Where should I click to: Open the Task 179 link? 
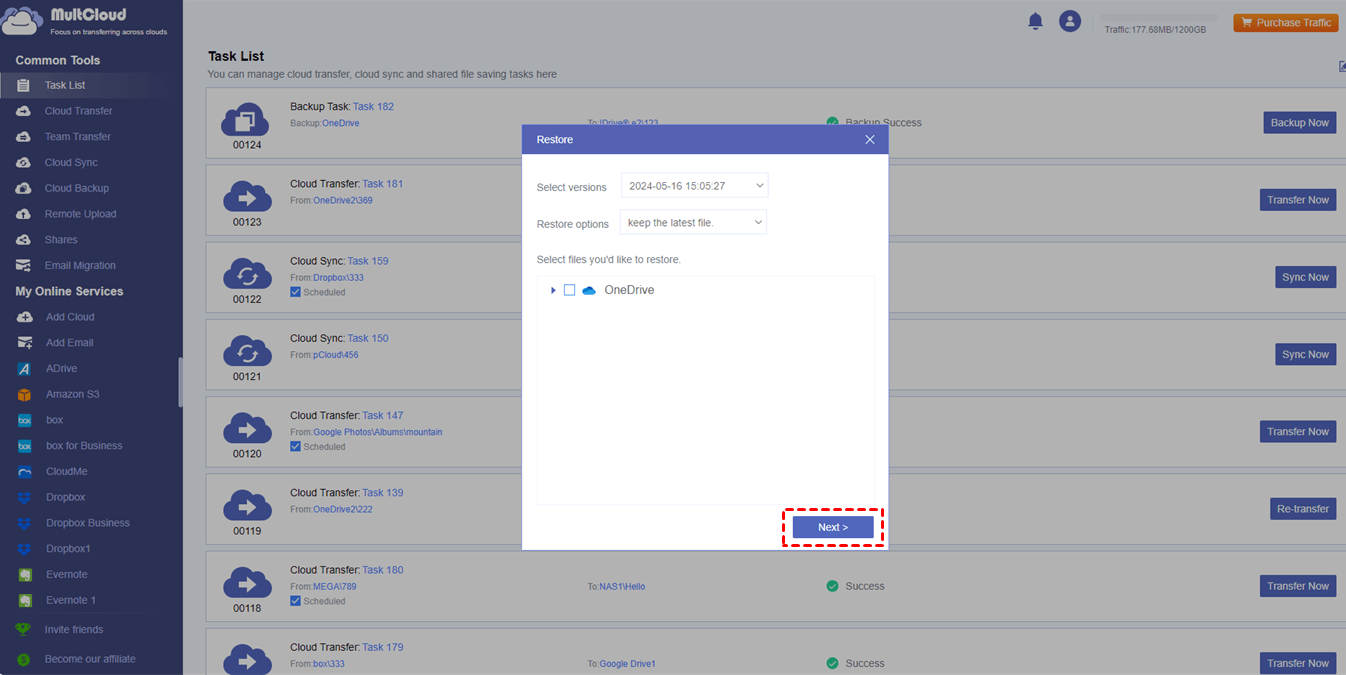coord(383,647)
